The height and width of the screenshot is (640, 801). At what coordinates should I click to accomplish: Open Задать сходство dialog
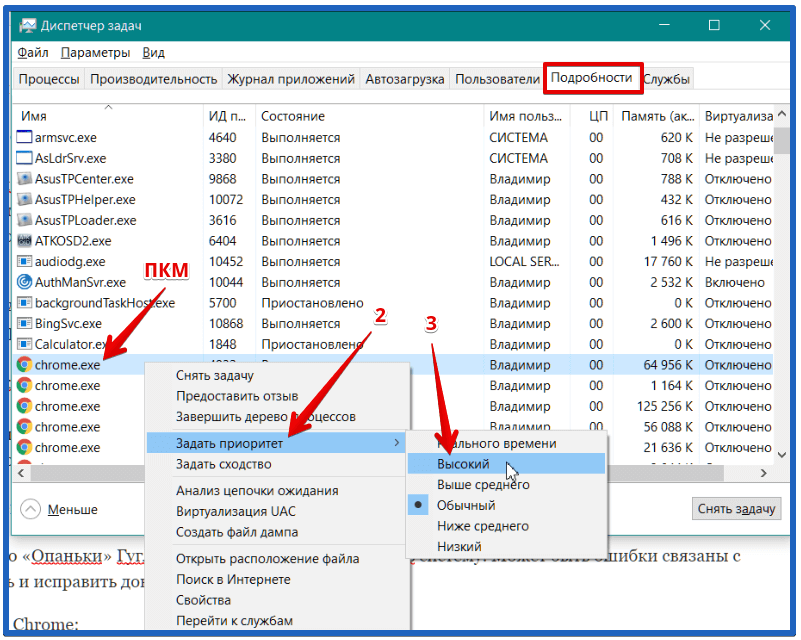(278, 464)
